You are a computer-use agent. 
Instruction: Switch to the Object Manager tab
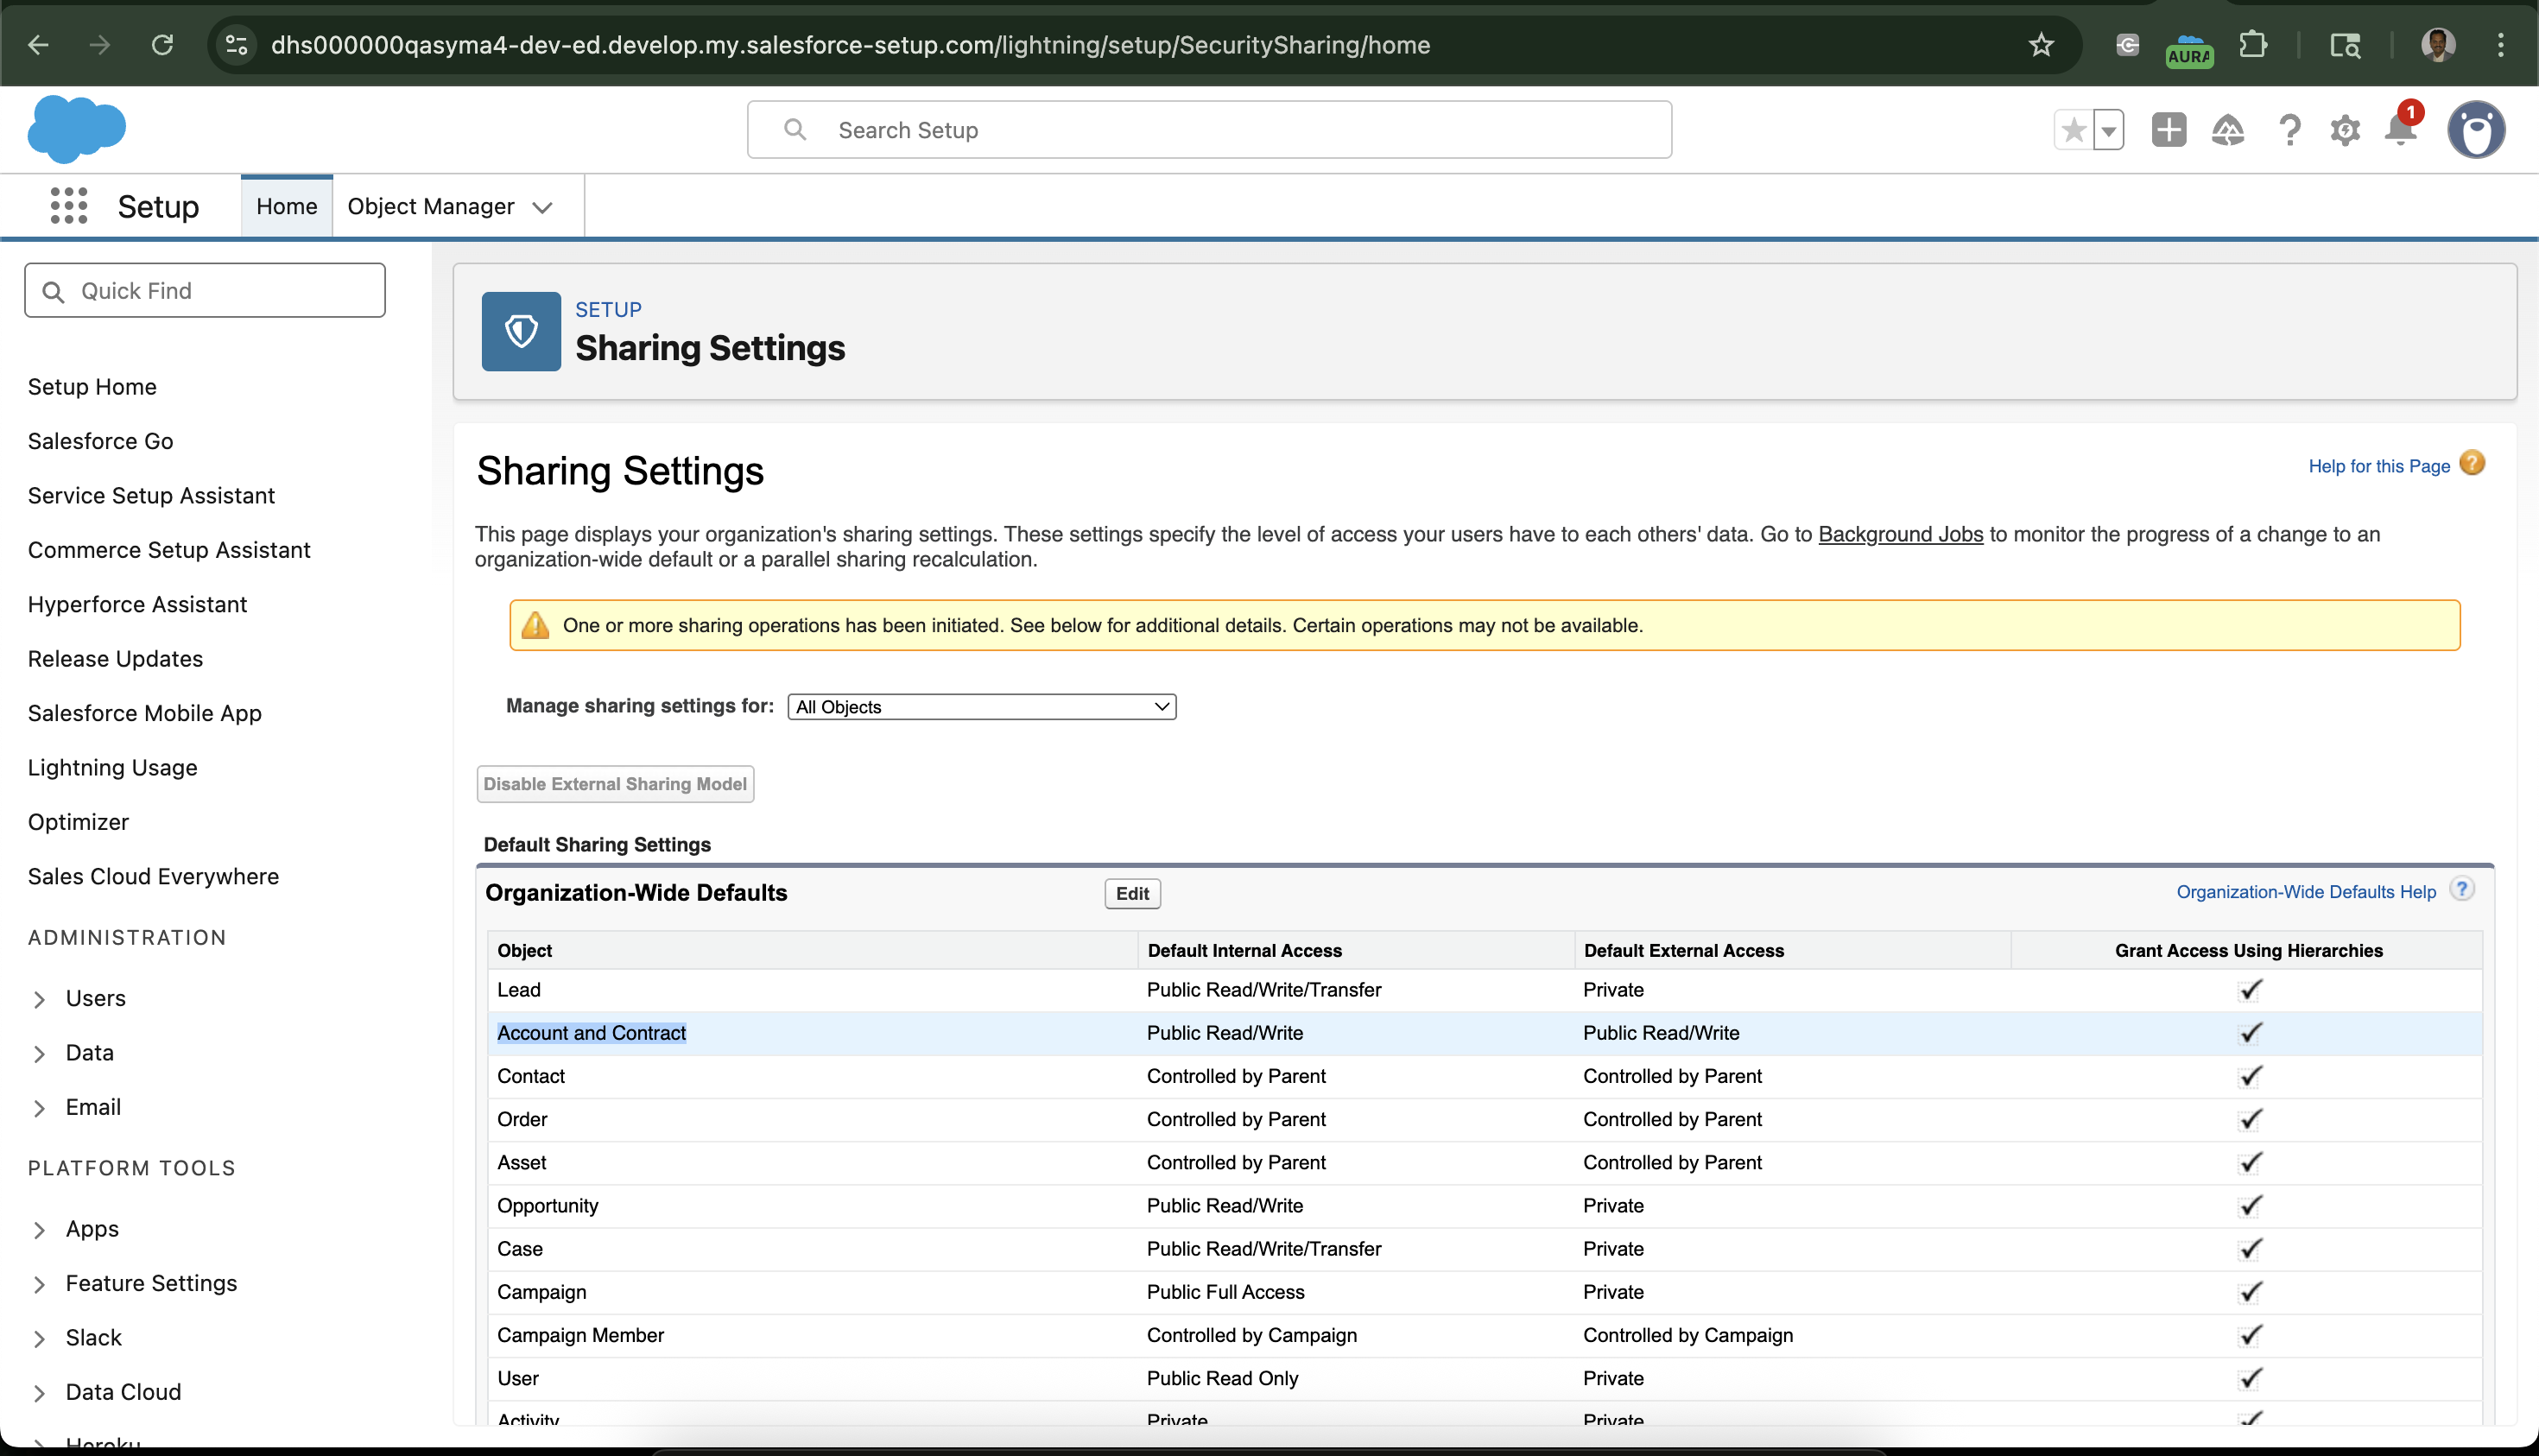pyautogui.click(x=431, y=206)
